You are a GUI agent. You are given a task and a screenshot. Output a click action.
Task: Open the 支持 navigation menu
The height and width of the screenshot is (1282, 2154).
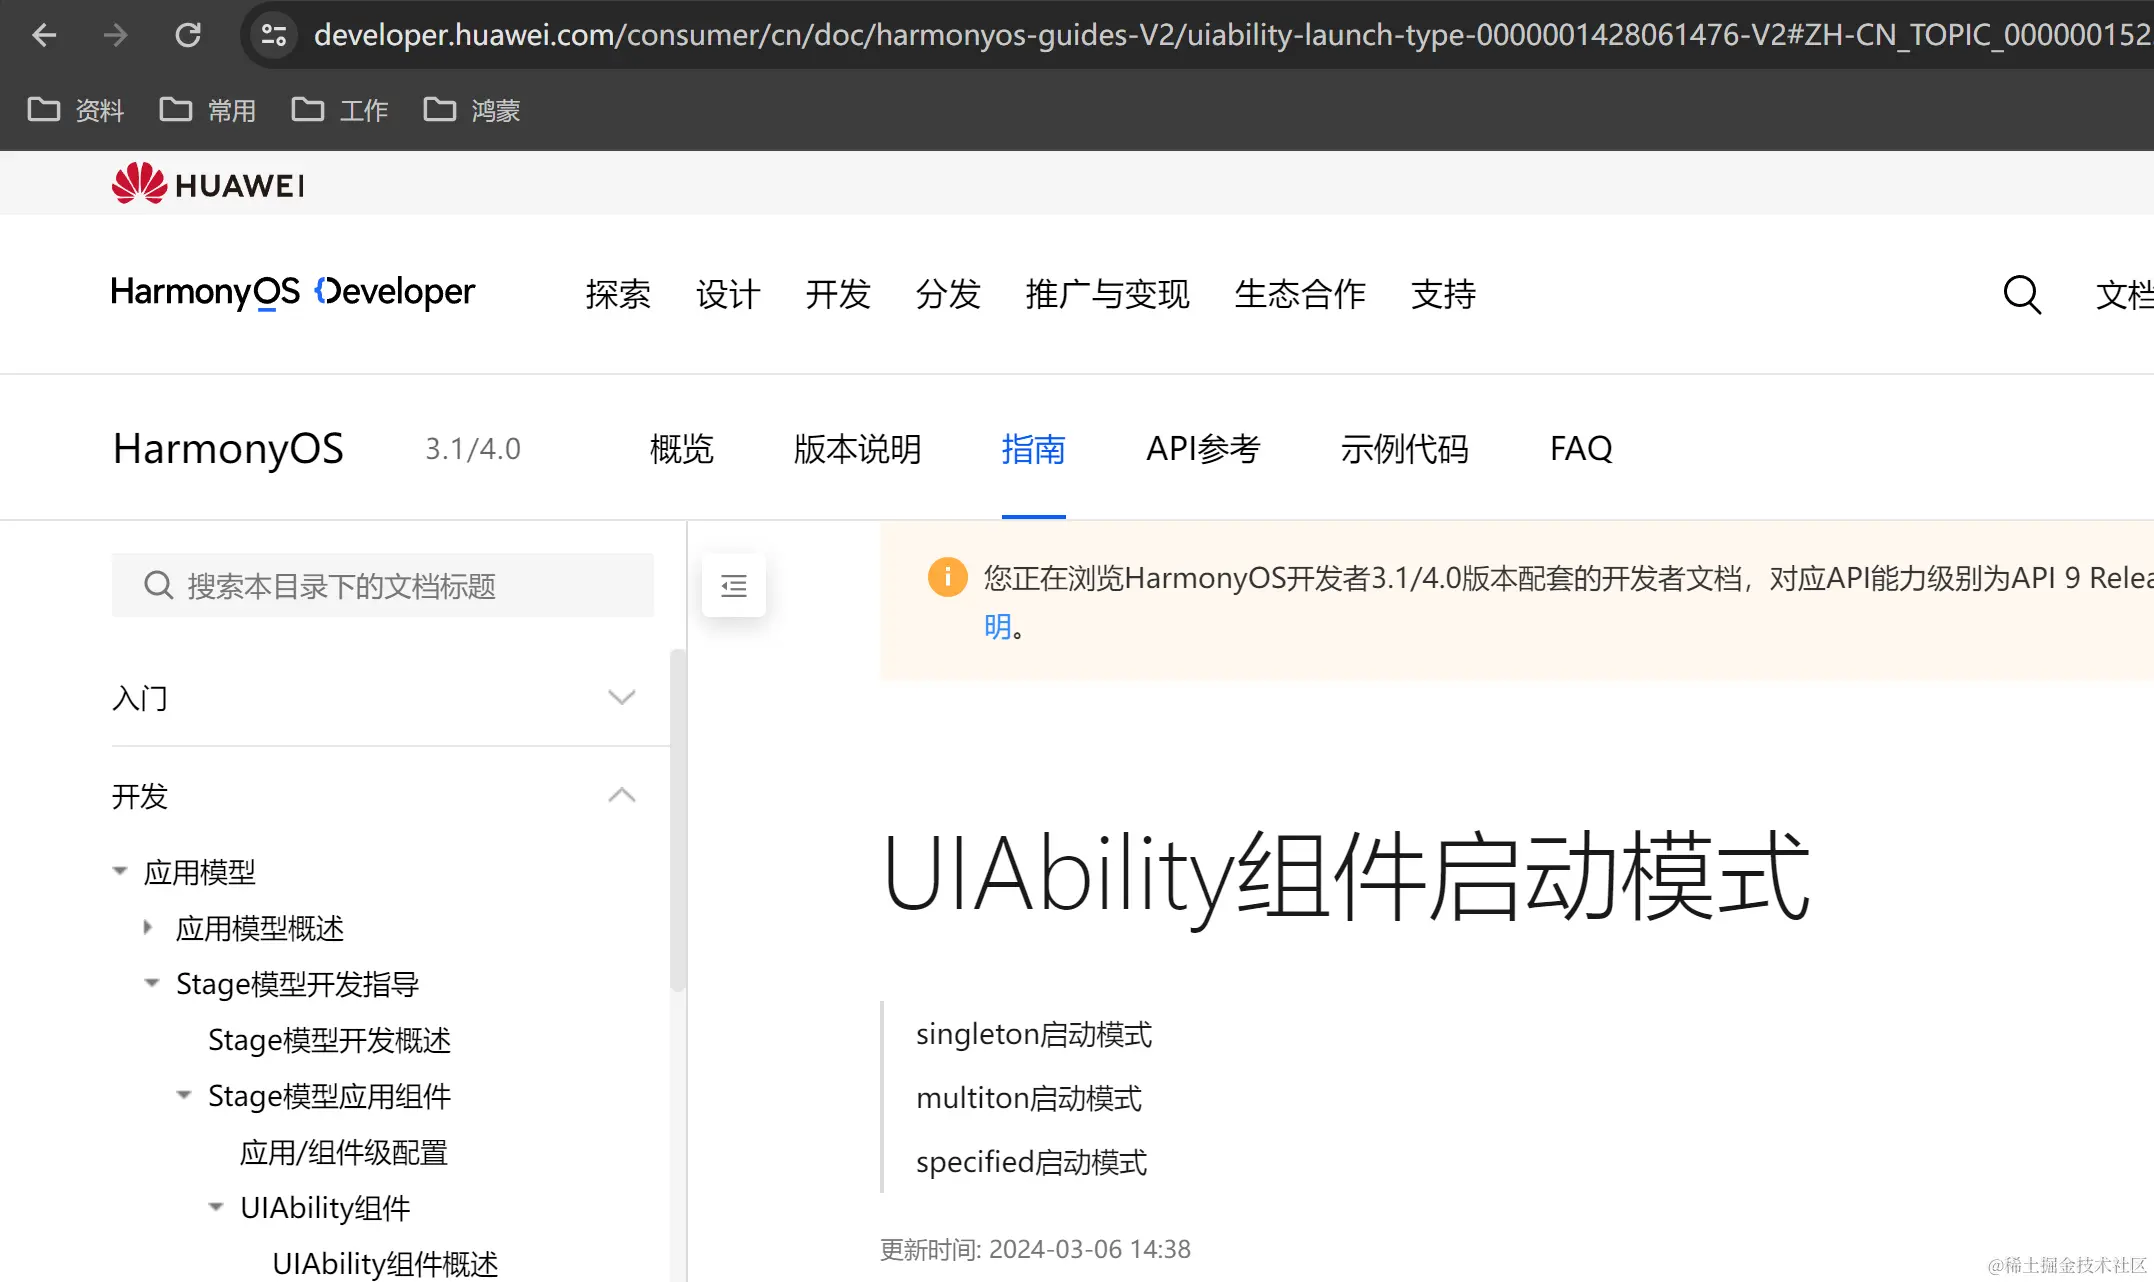(x=1443, y=294)
